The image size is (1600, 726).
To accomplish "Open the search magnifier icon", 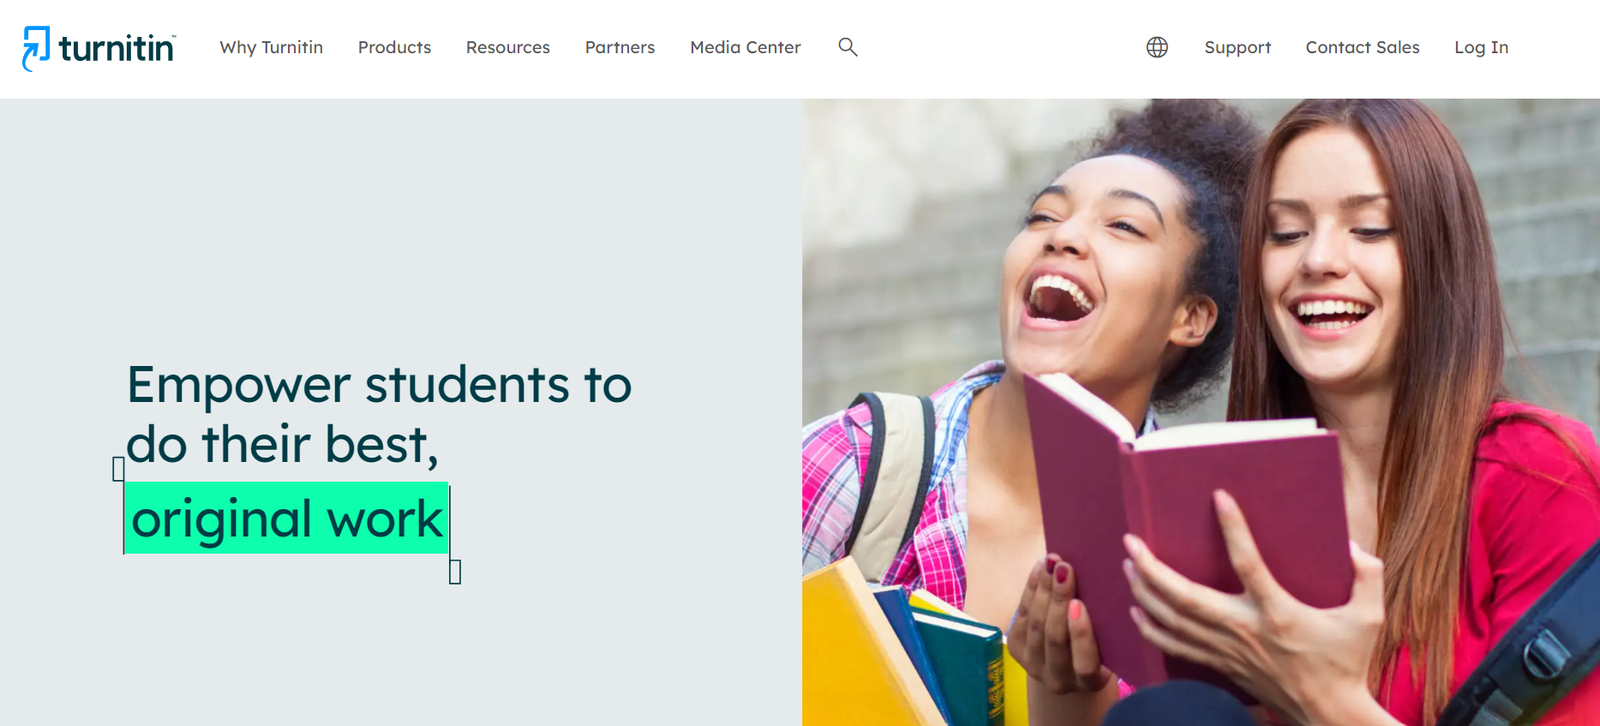I will [848, 47].
